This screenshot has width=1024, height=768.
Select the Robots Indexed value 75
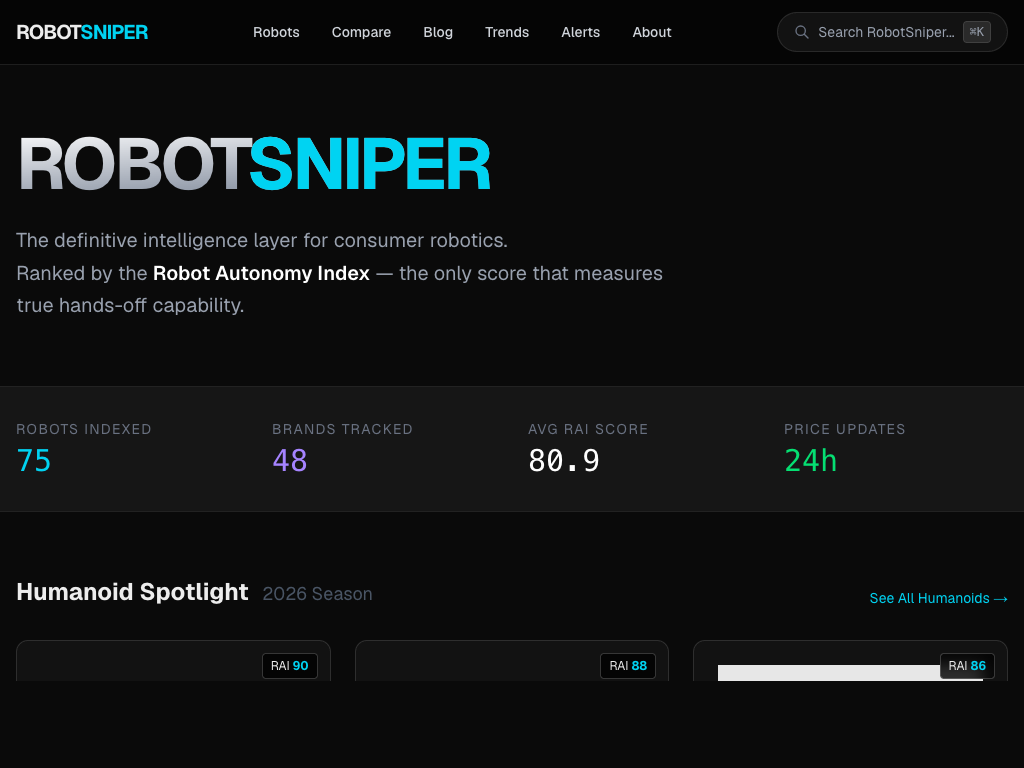click(33, 460)
